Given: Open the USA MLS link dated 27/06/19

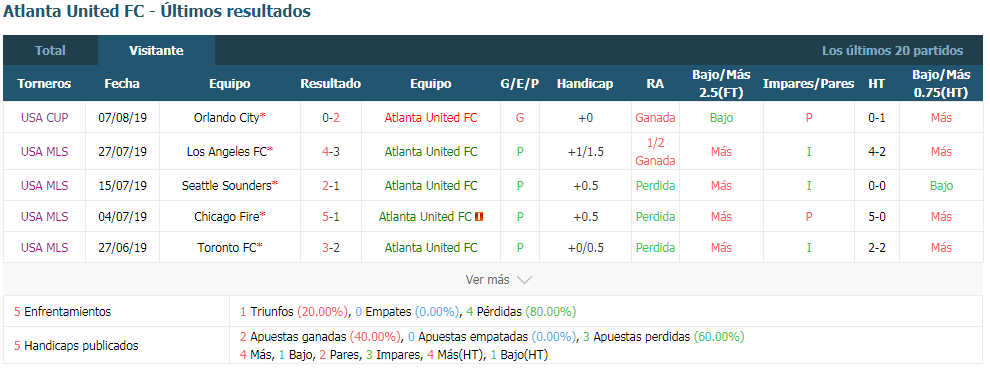Looking at the screenshot, I should [x=44, y=247].
